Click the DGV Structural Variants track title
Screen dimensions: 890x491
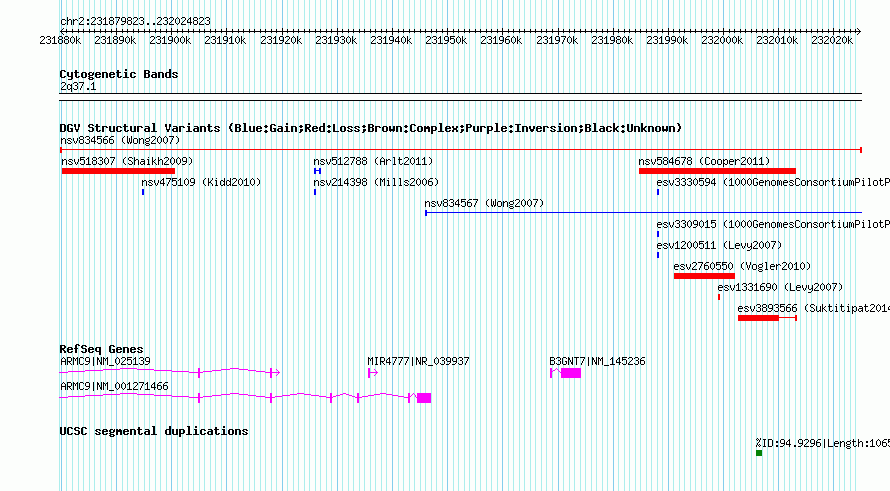(x=371, y=128)
